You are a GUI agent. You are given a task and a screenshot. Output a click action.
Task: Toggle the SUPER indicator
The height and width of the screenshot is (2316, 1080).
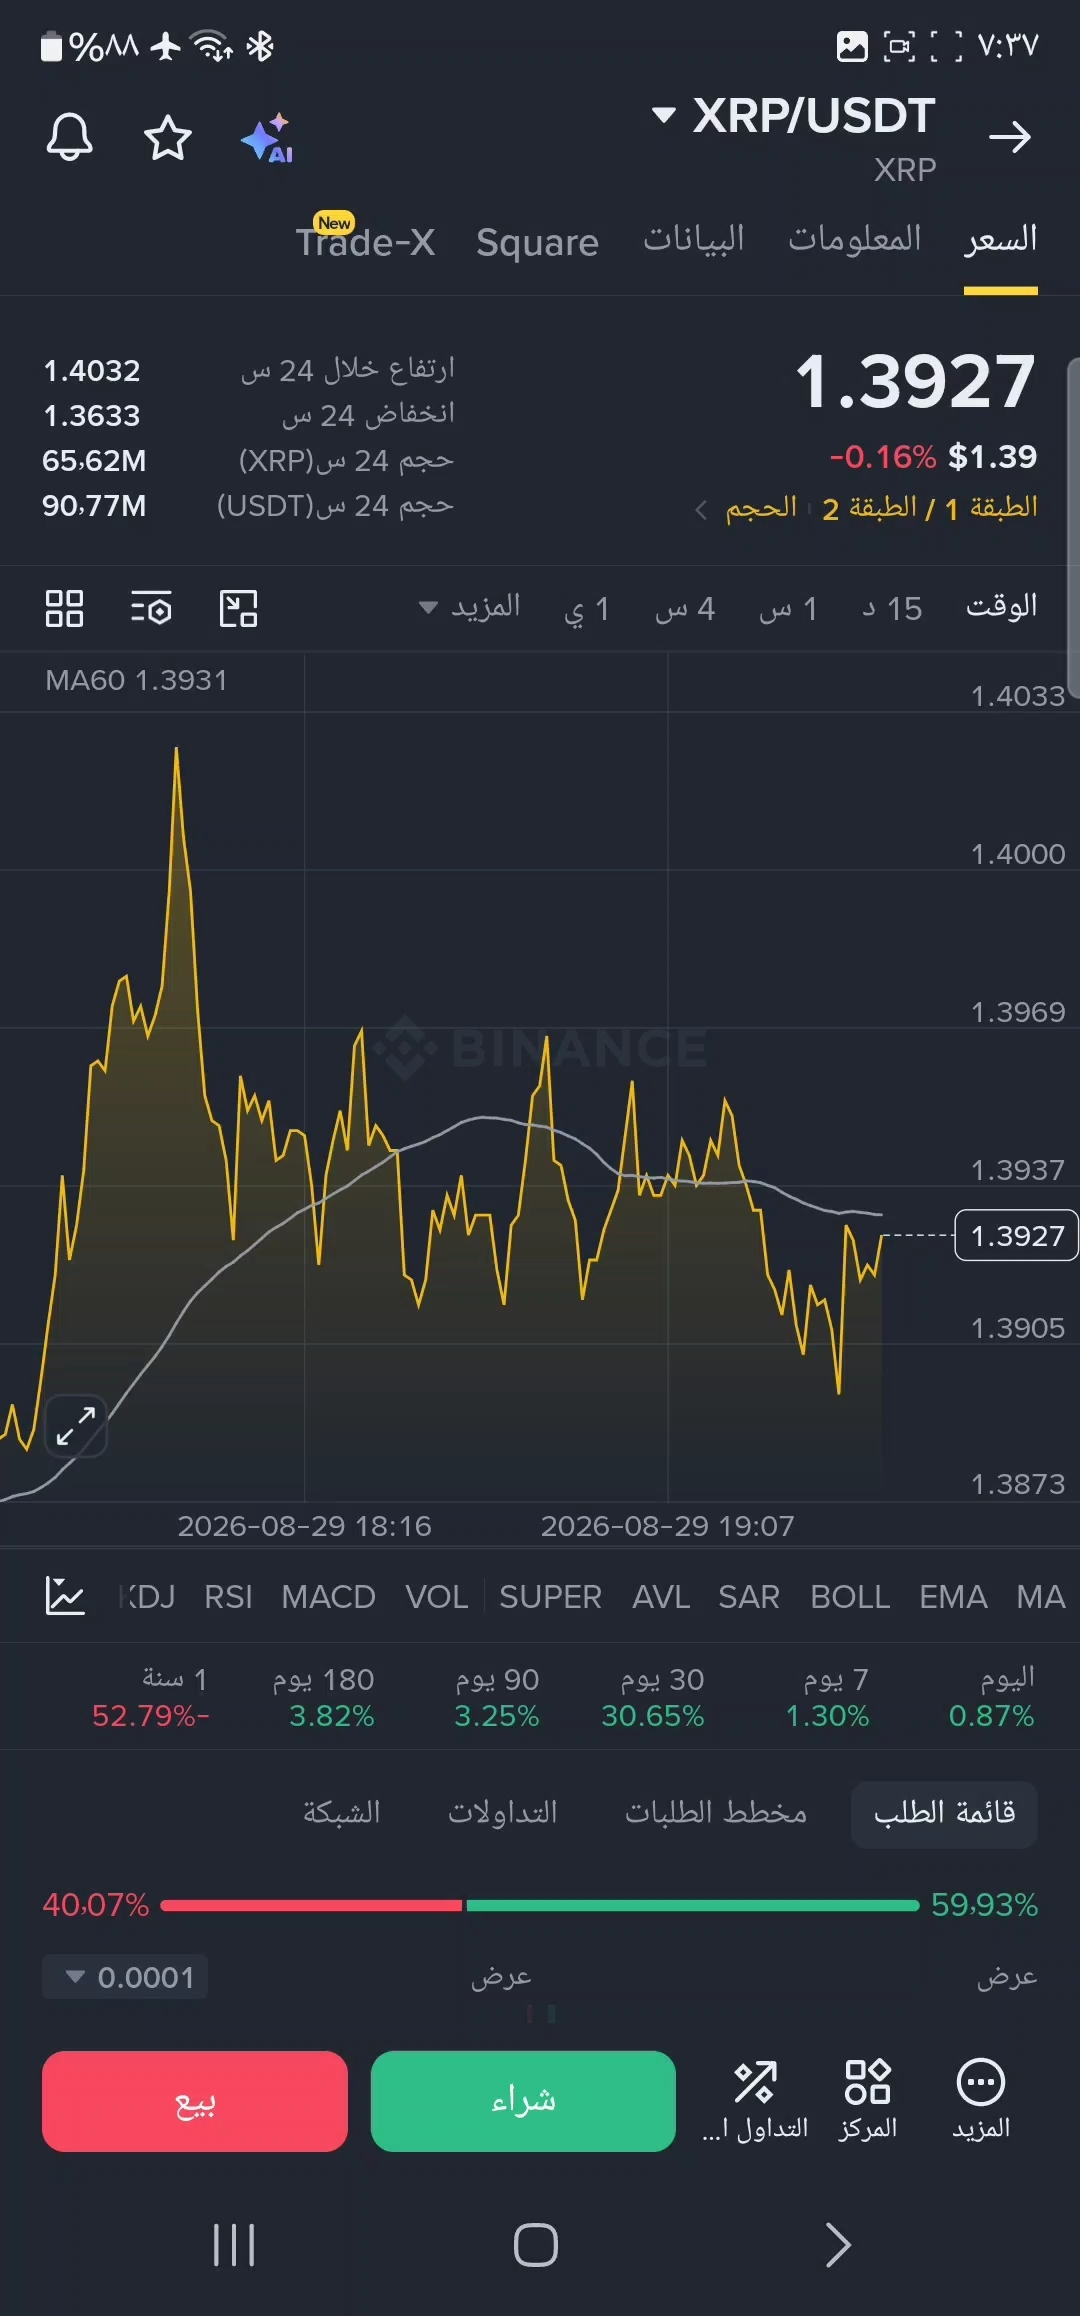(x=550, y=1597)
